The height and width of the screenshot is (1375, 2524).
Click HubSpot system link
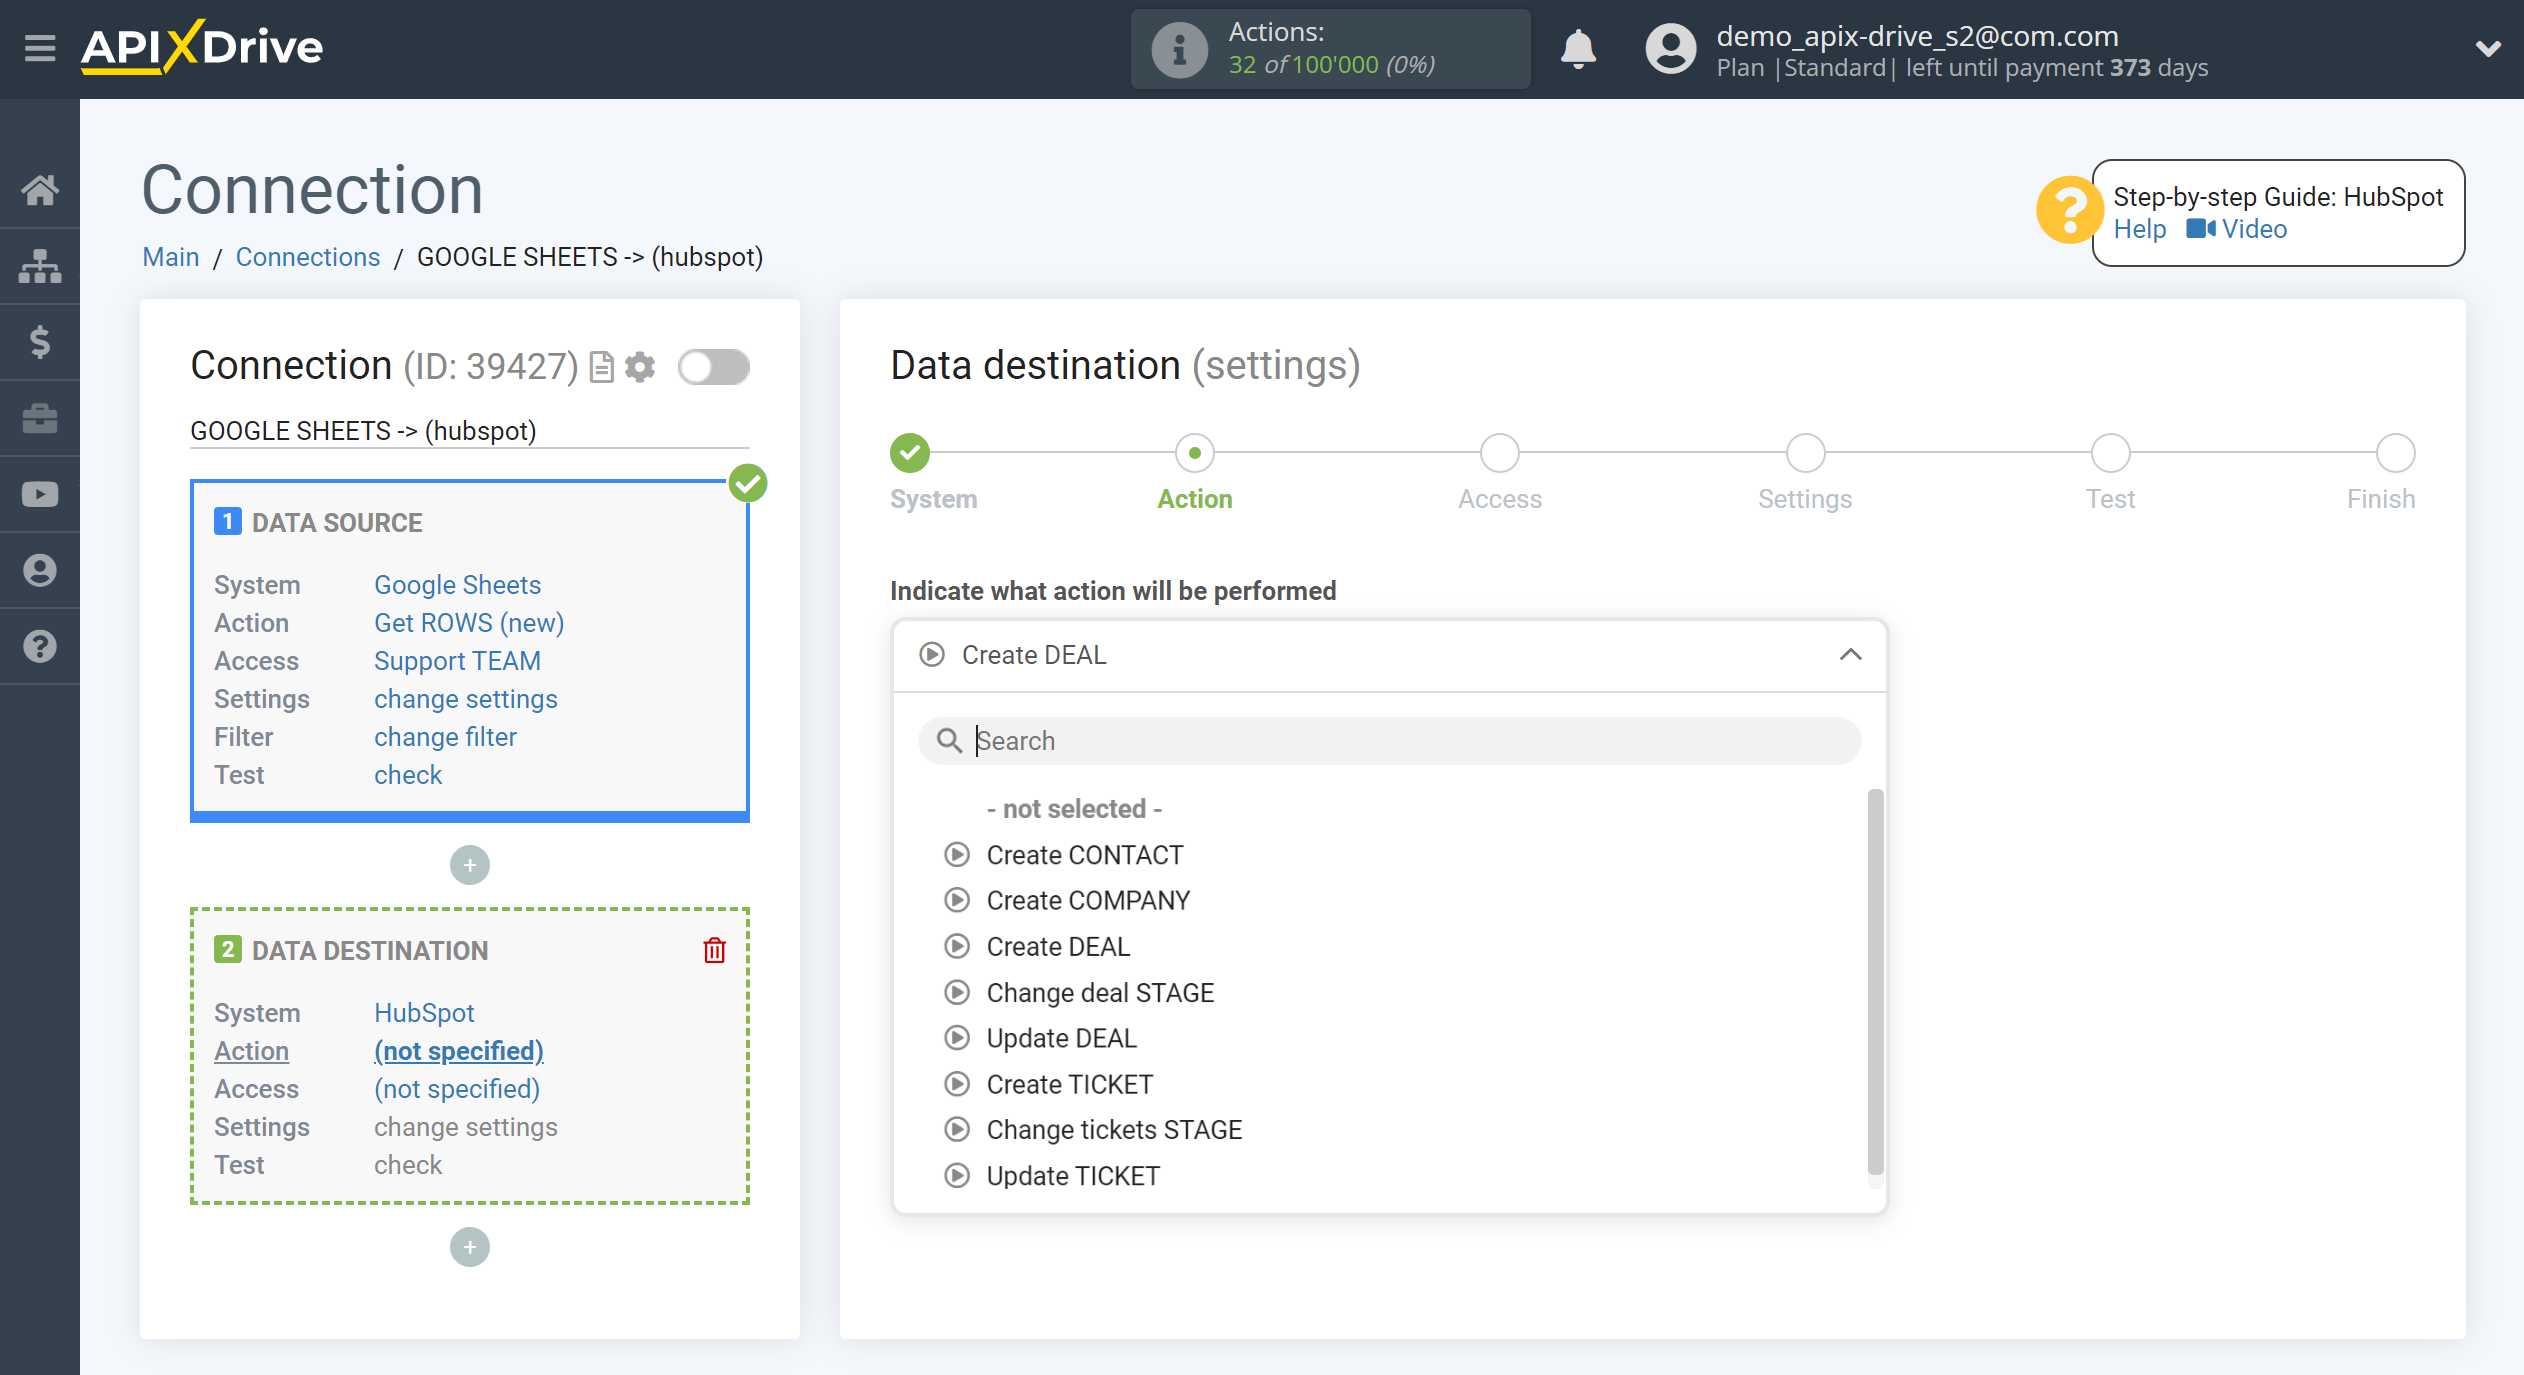[x=424, y=1013]
